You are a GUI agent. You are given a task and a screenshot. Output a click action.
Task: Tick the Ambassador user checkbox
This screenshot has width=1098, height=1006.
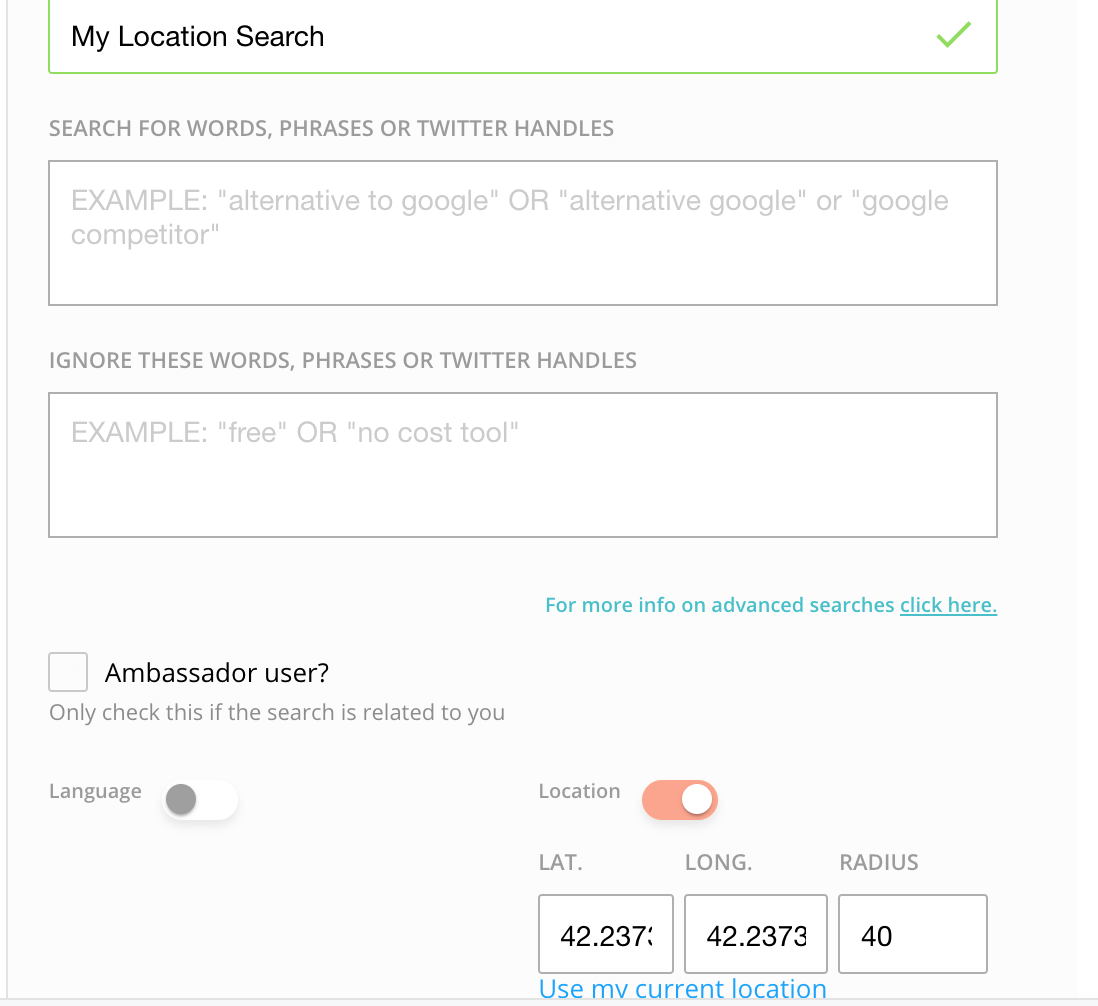[x=68, y=673]
